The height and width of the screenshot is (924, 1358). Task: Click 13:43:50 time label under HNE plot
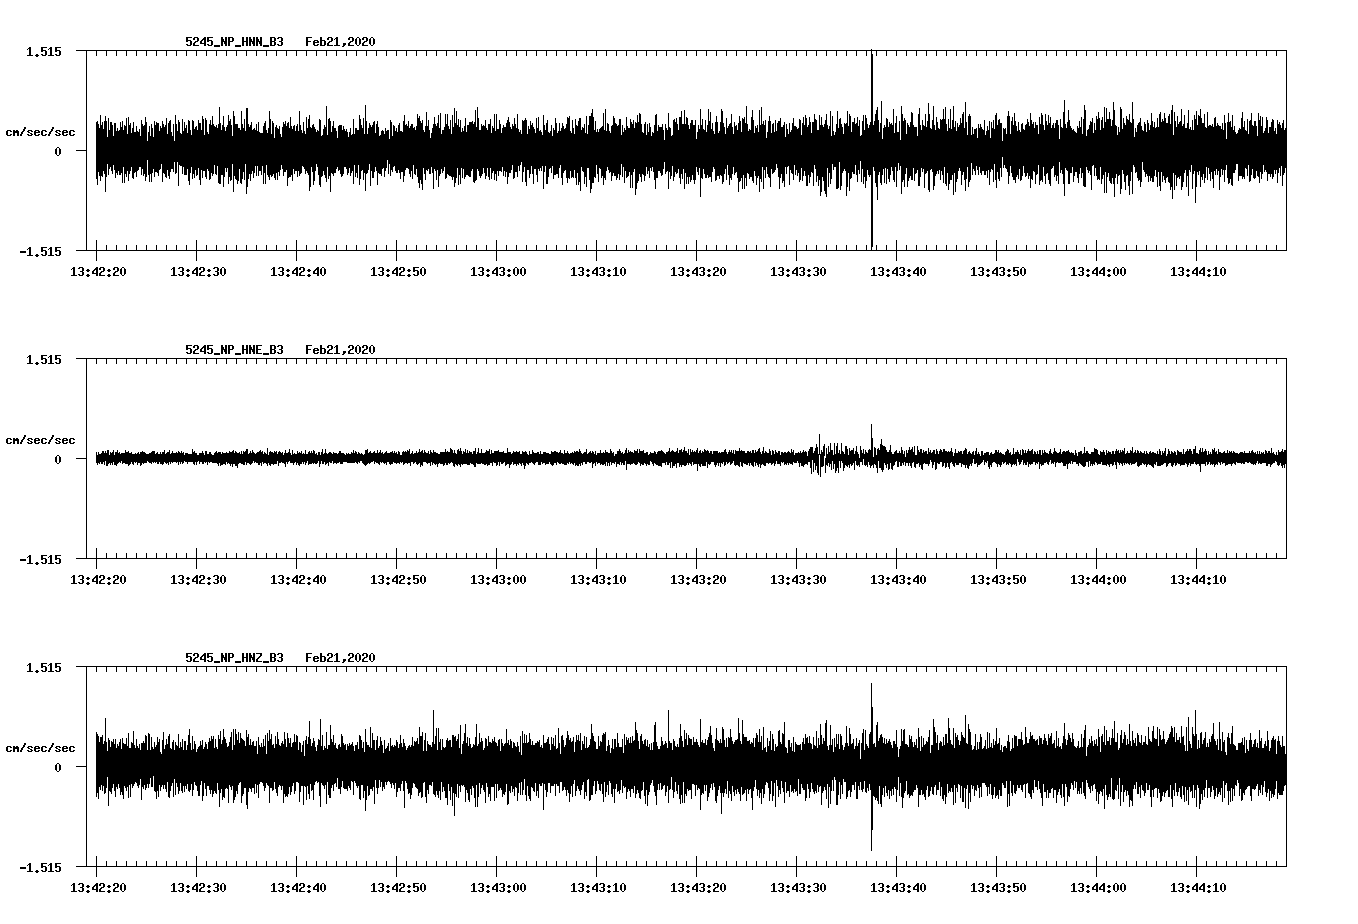click(x=998, y=580)
